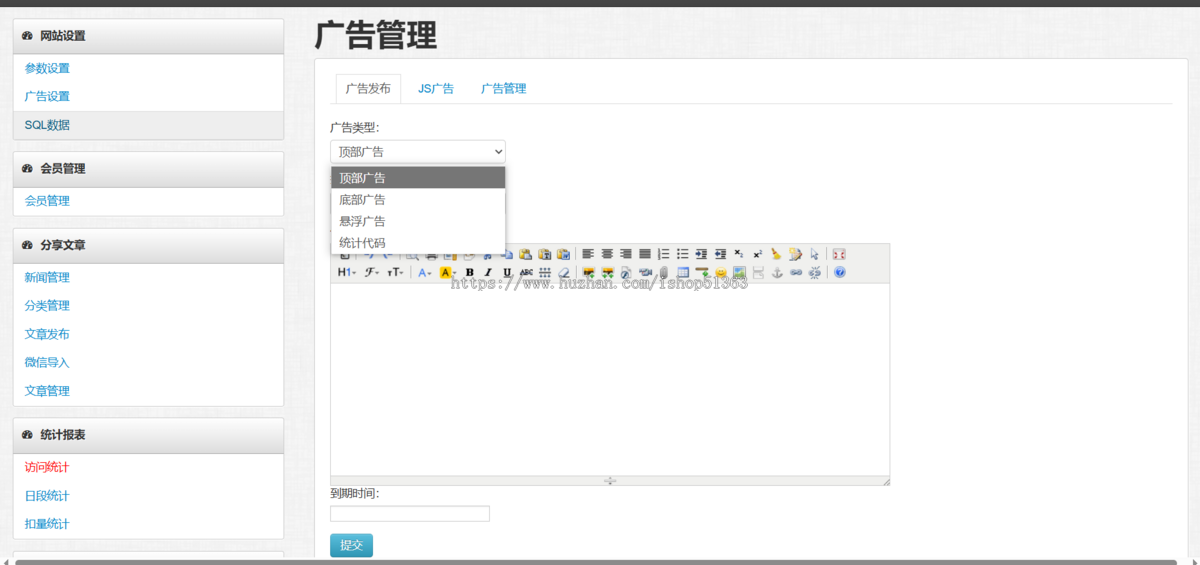The height and width of the screenshot is (565, 1200).
Task: Insert an anchor
Action: 777,272
